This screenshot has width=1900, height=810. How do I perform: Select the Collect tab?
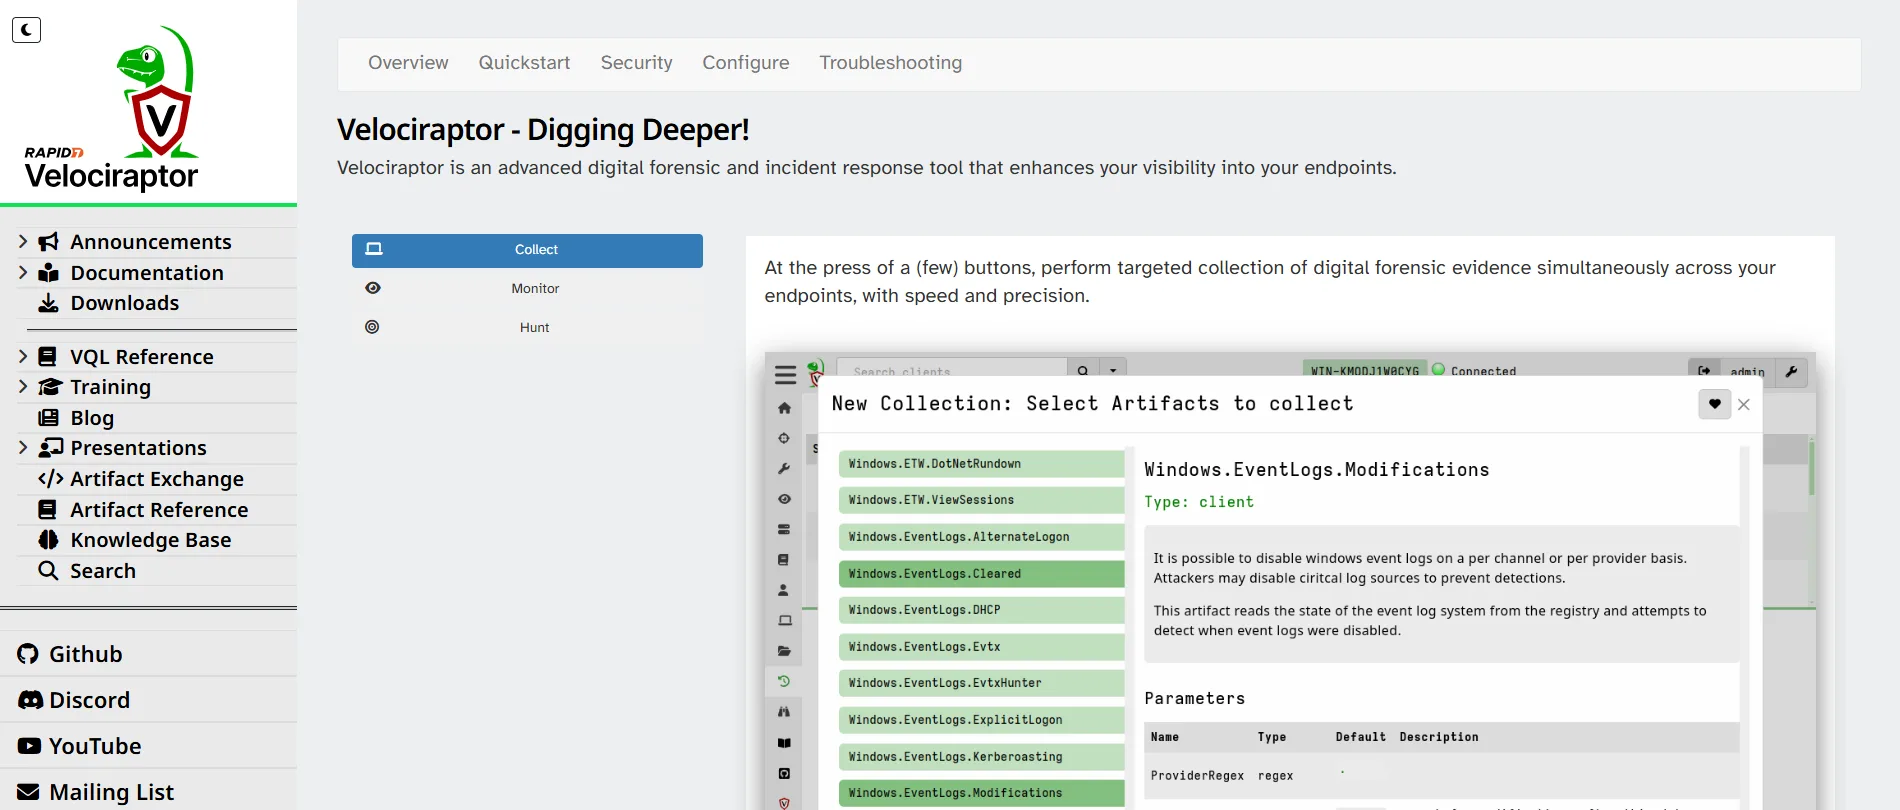coord(527,250)
